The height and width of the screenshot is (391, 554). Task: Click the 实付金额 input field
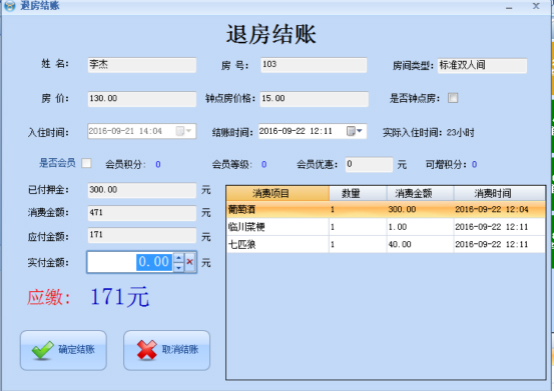pyautogui.click(x=130, y=262)
